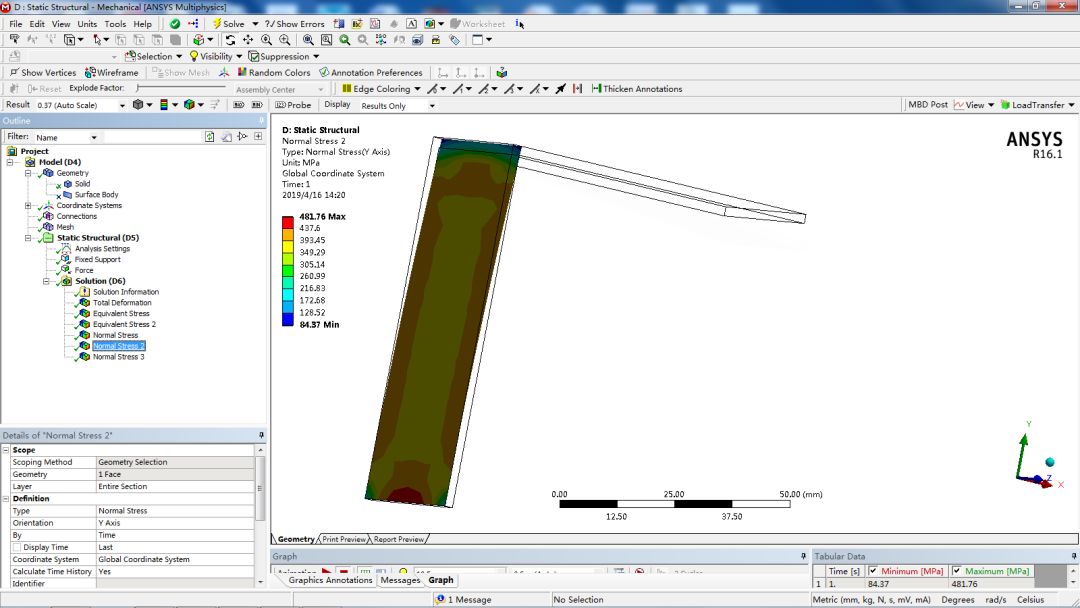Click the Tags icon in toolbar
The image size is (1080, 608).
click(455, 40)
